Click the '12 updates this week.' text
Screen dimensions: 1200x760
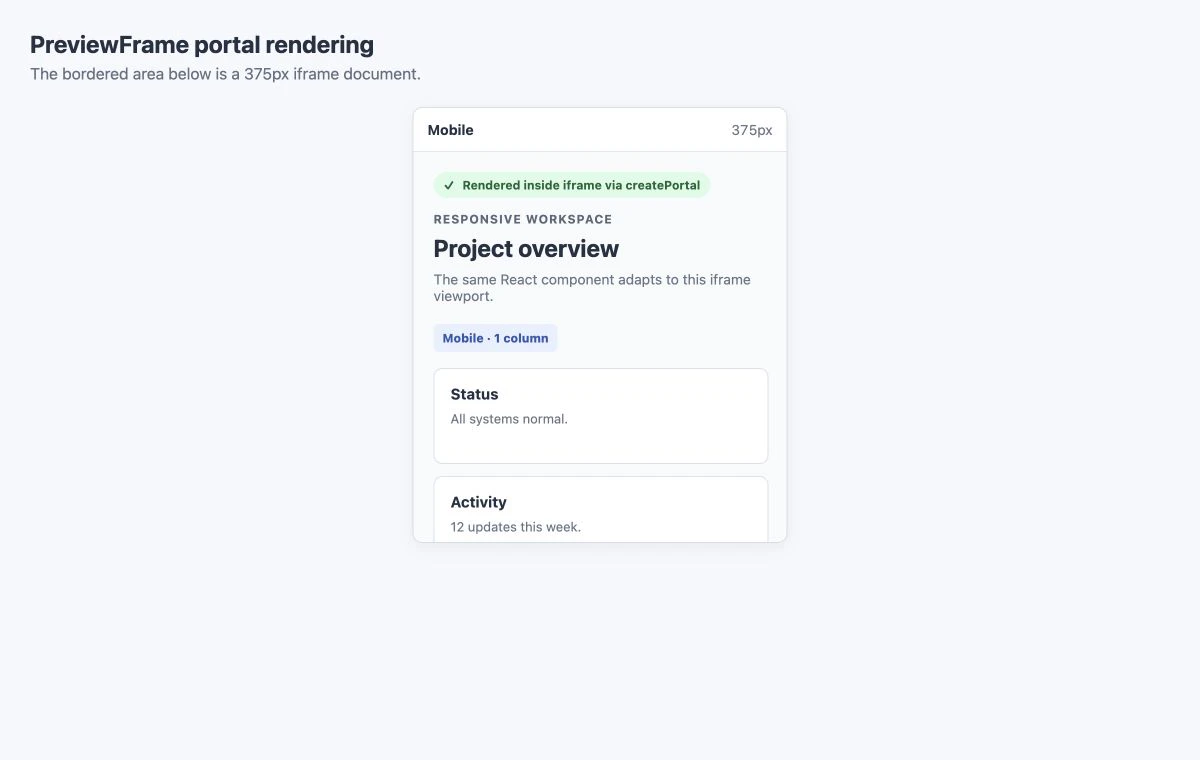point(516,527)
